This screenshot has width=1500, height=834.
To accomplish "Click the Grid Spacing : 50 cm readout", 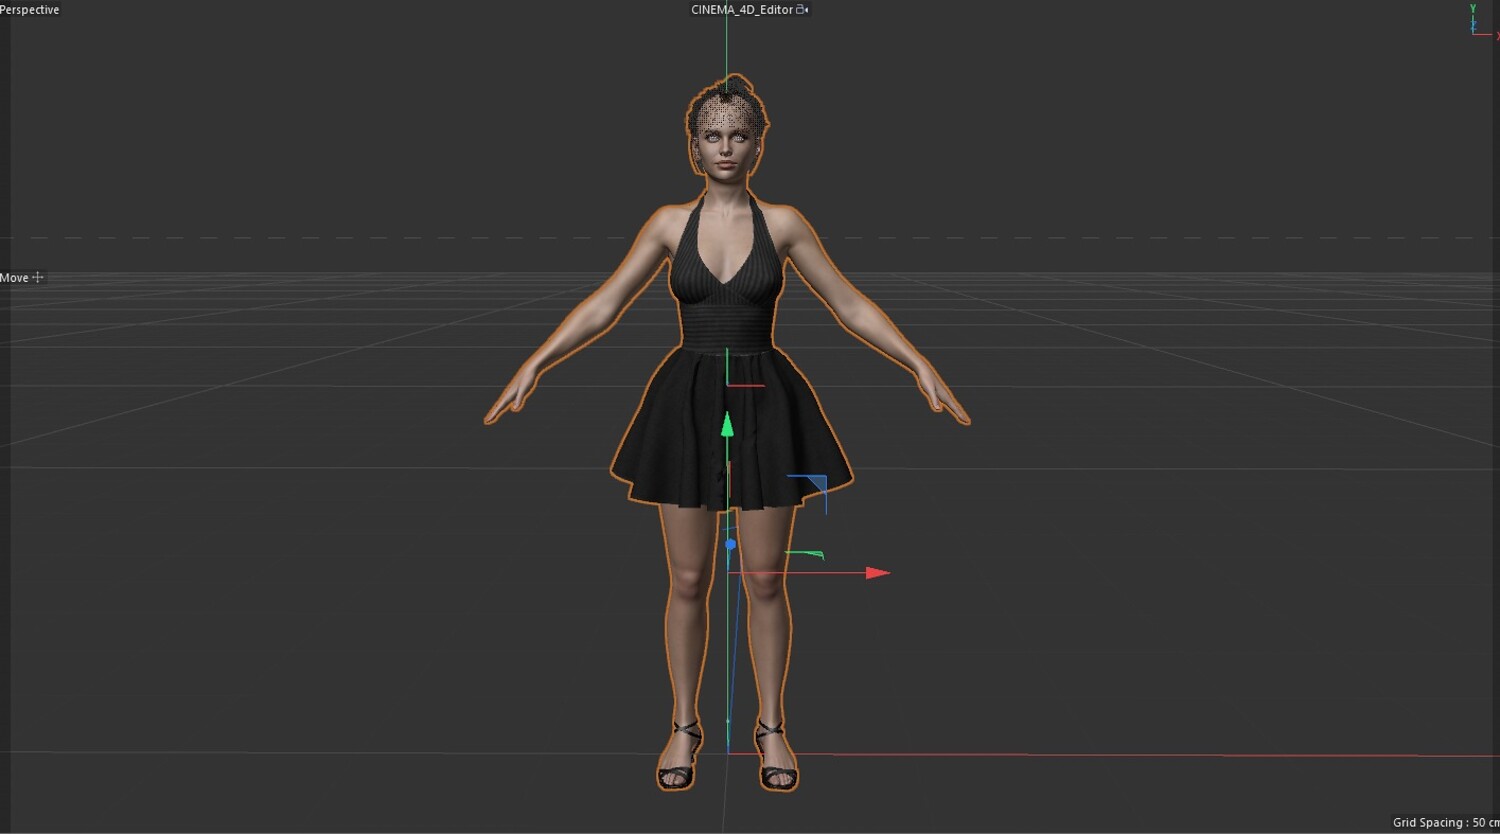I will (x=1446, y=823).
